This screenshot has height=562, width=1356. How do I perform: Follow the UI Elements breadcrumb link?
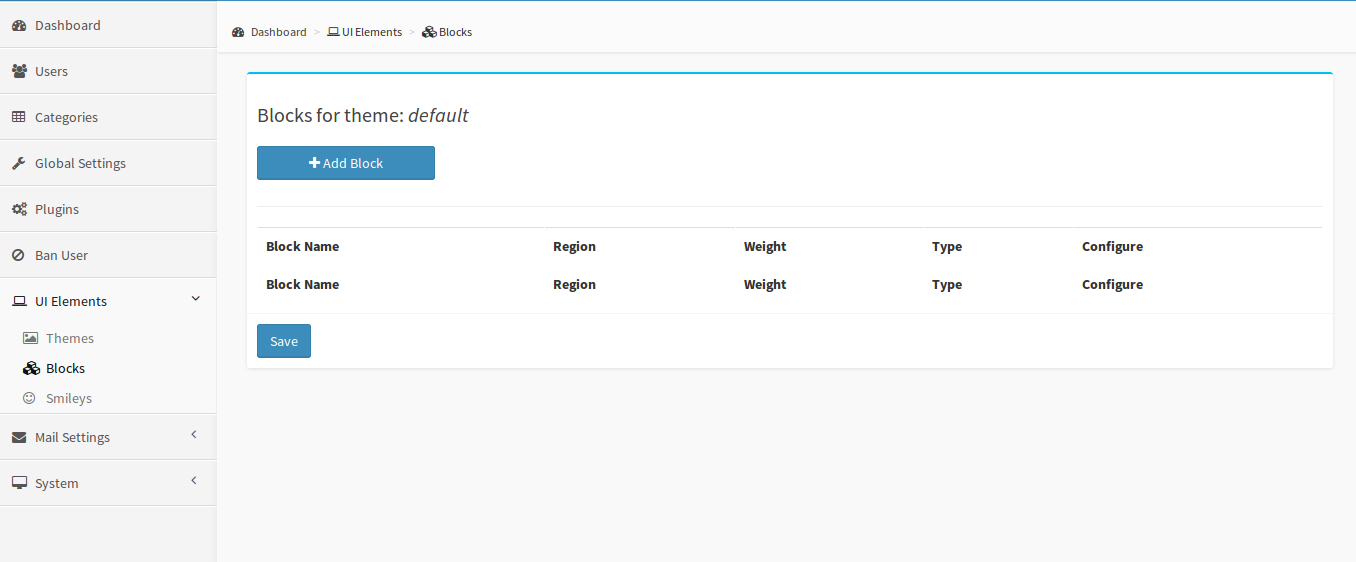[x=372, y=32]
